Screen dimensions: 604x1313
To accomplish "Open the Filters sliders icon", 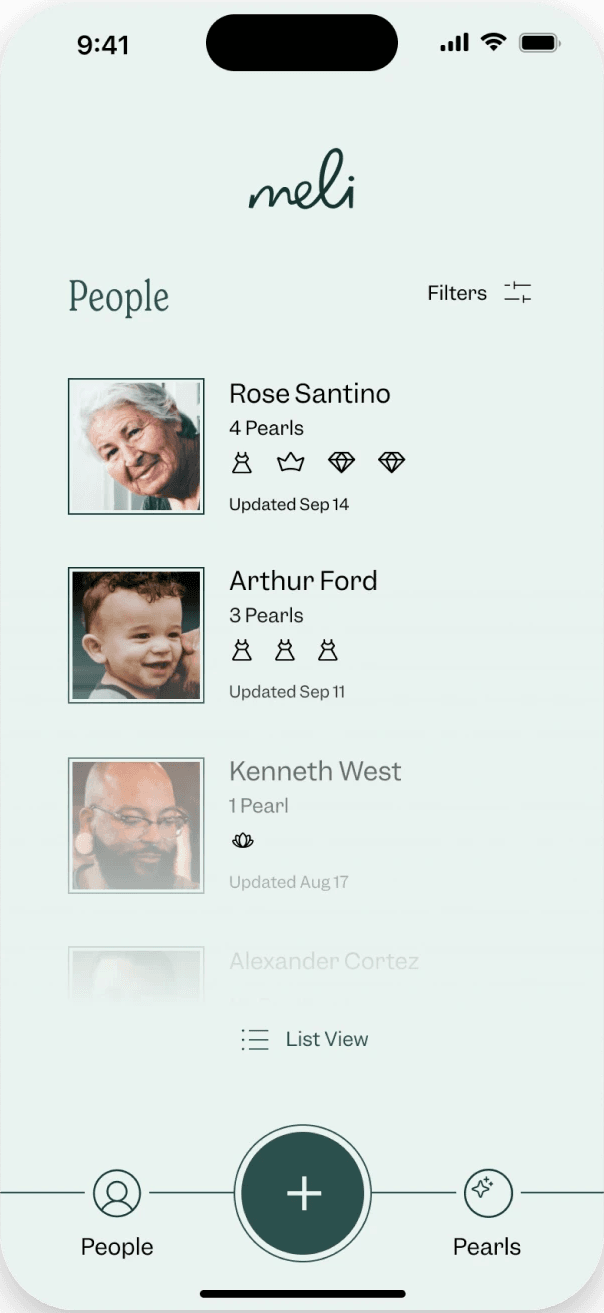I will tap(517, 292).
